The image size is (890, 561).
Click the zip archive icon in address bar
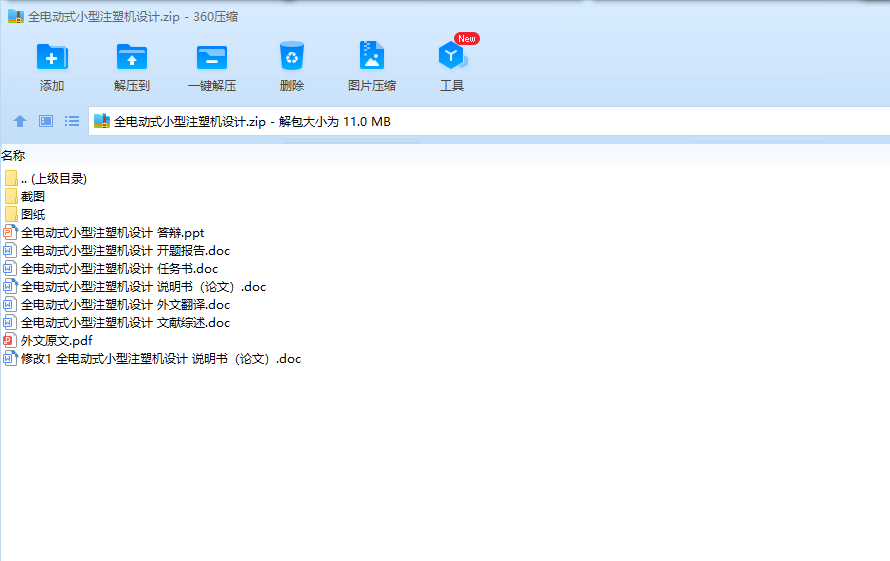pos(102,121)
